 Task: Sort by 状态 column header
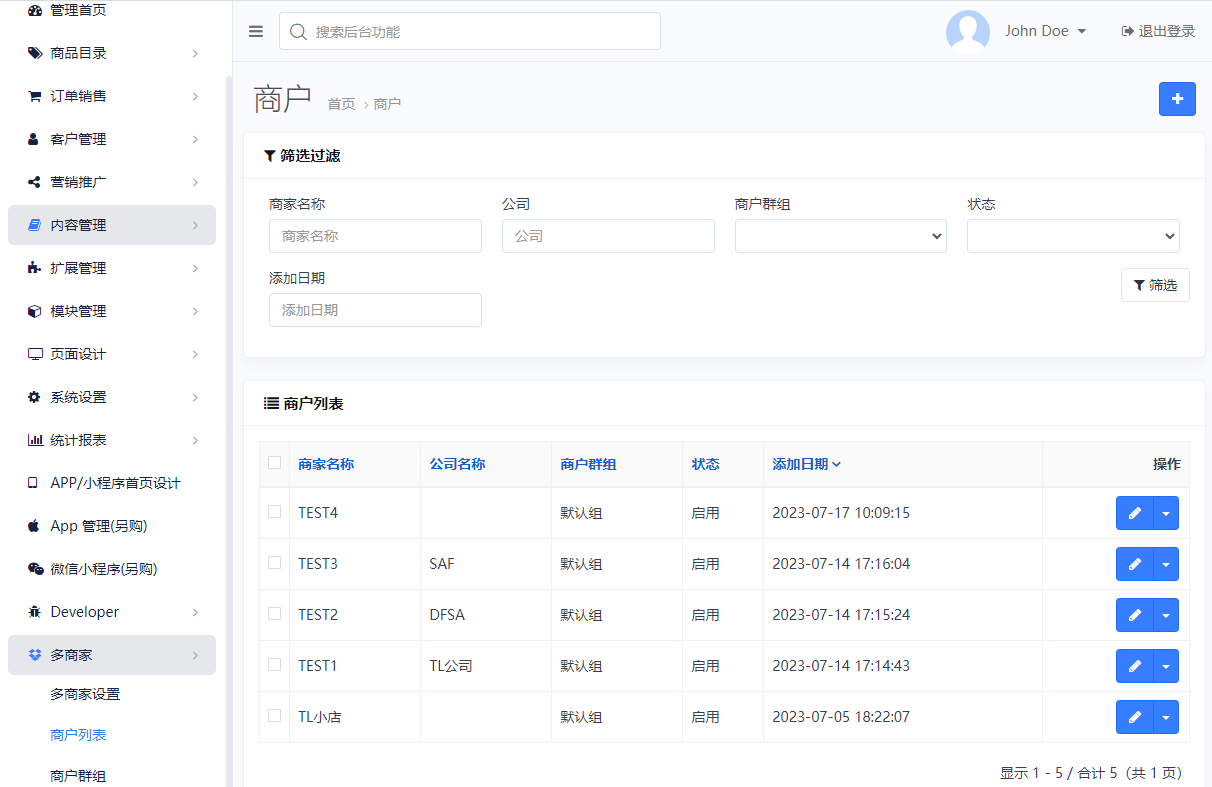coord(705,464)
